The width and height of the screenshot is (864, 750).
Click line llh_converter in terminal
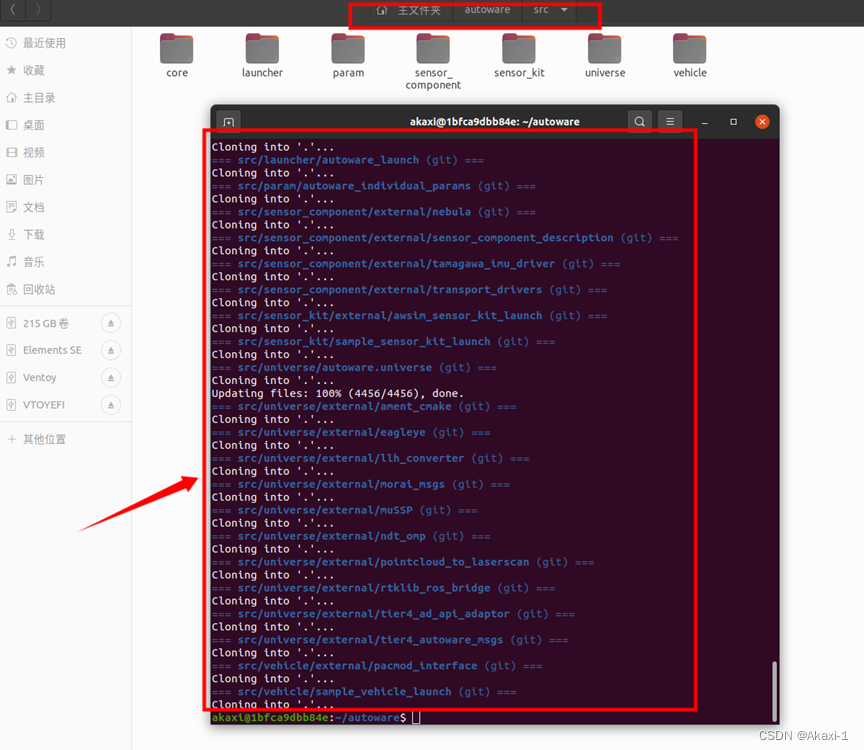pyautogui.click(x=370, y=458)
